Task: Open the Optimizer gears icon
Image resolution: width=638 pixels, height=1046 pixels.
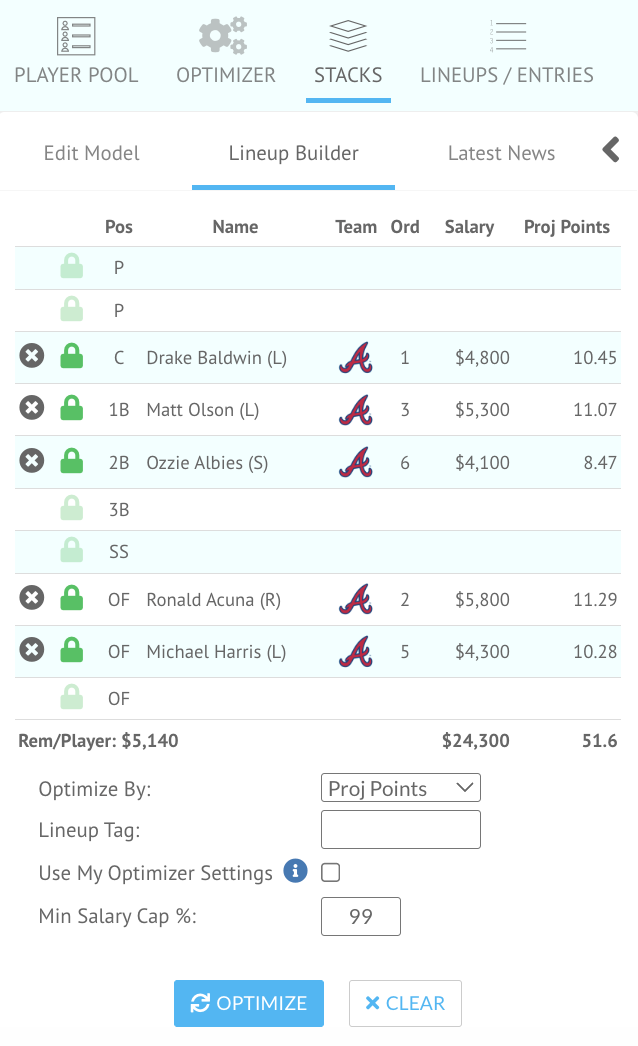Action: 223,36
